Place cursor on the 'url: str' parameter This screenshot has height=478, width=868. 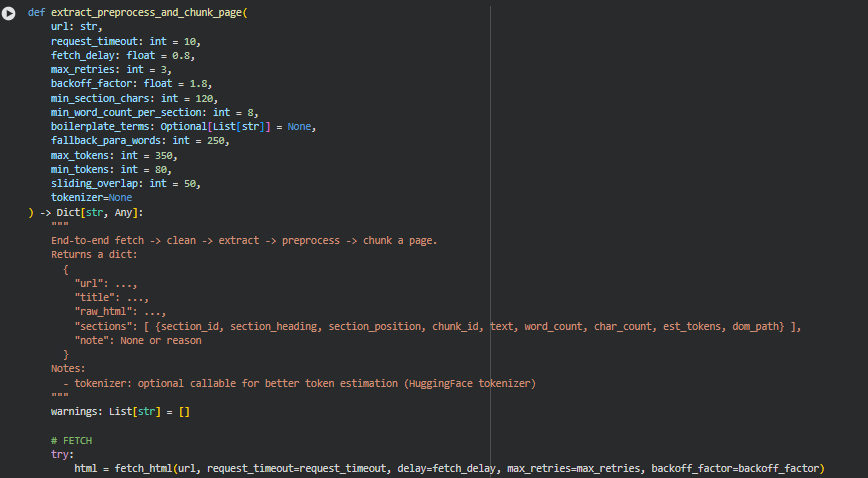(x=76, y=27)
